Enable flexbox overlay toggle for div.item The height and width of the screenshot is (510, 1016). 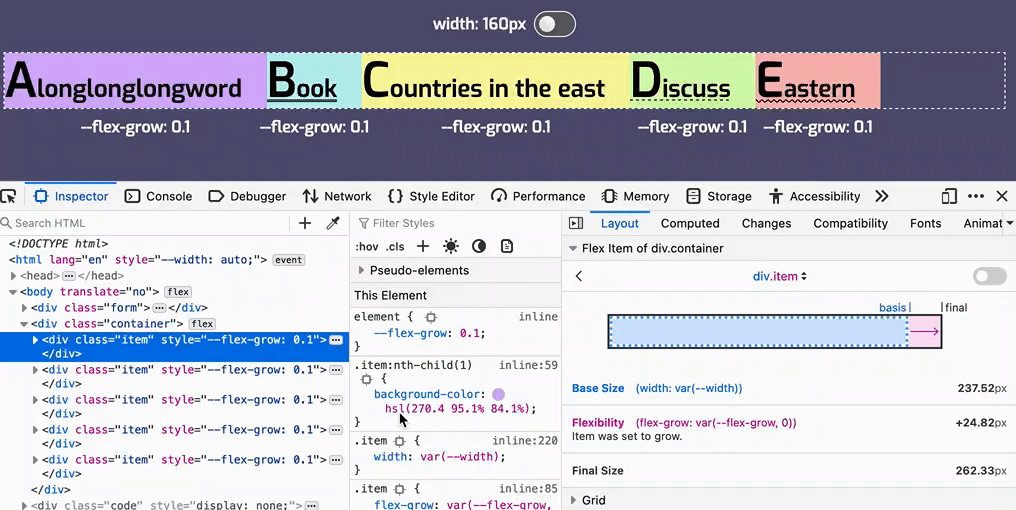coord(989,276)
